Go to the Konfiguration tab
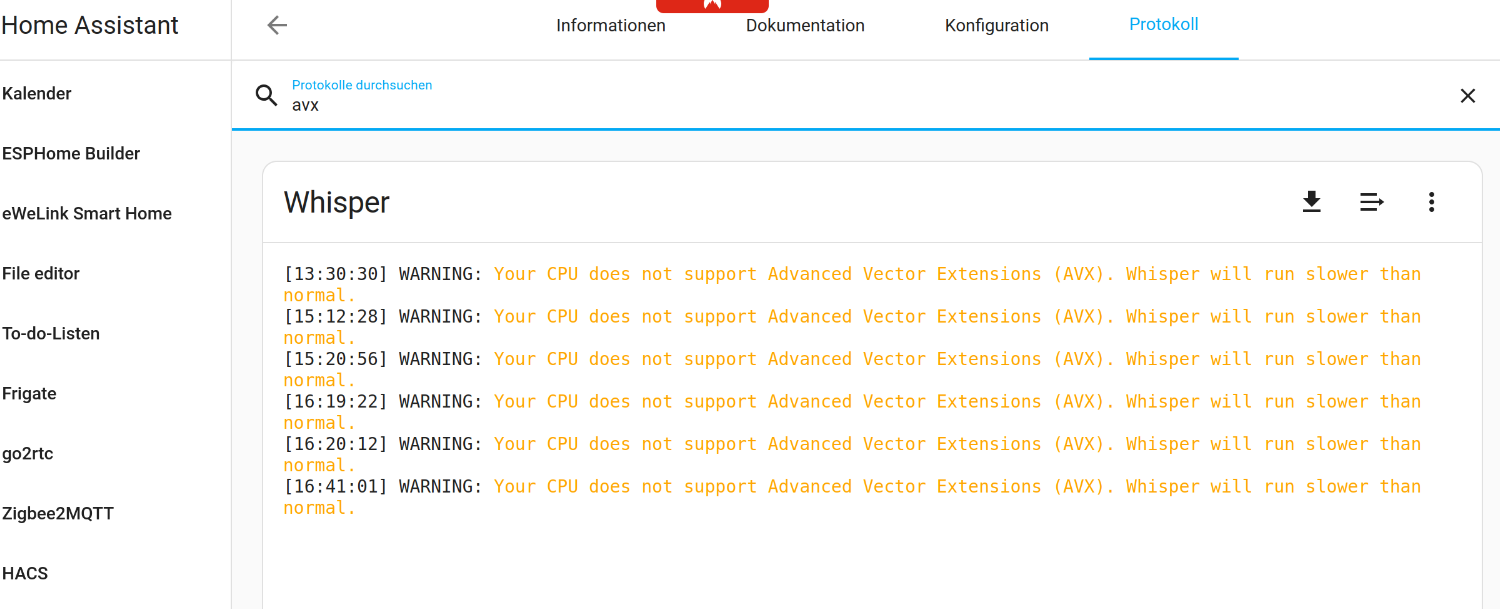 point(997,26)
